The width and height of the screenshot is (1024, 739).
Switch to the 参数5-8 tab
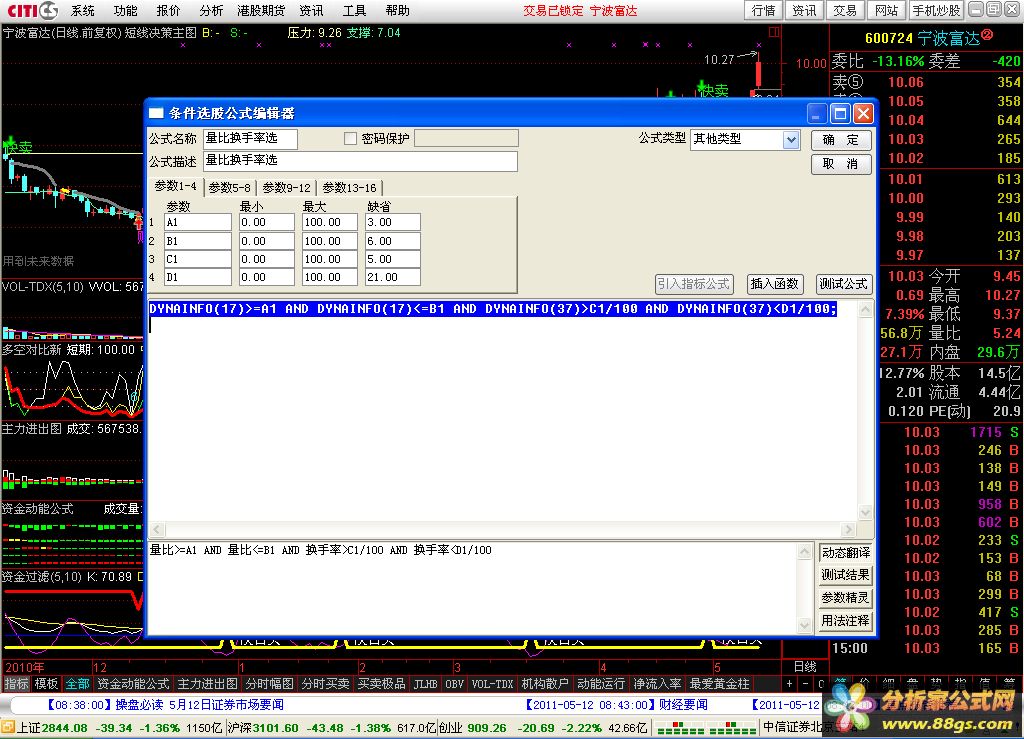click(x=229, y=187)
